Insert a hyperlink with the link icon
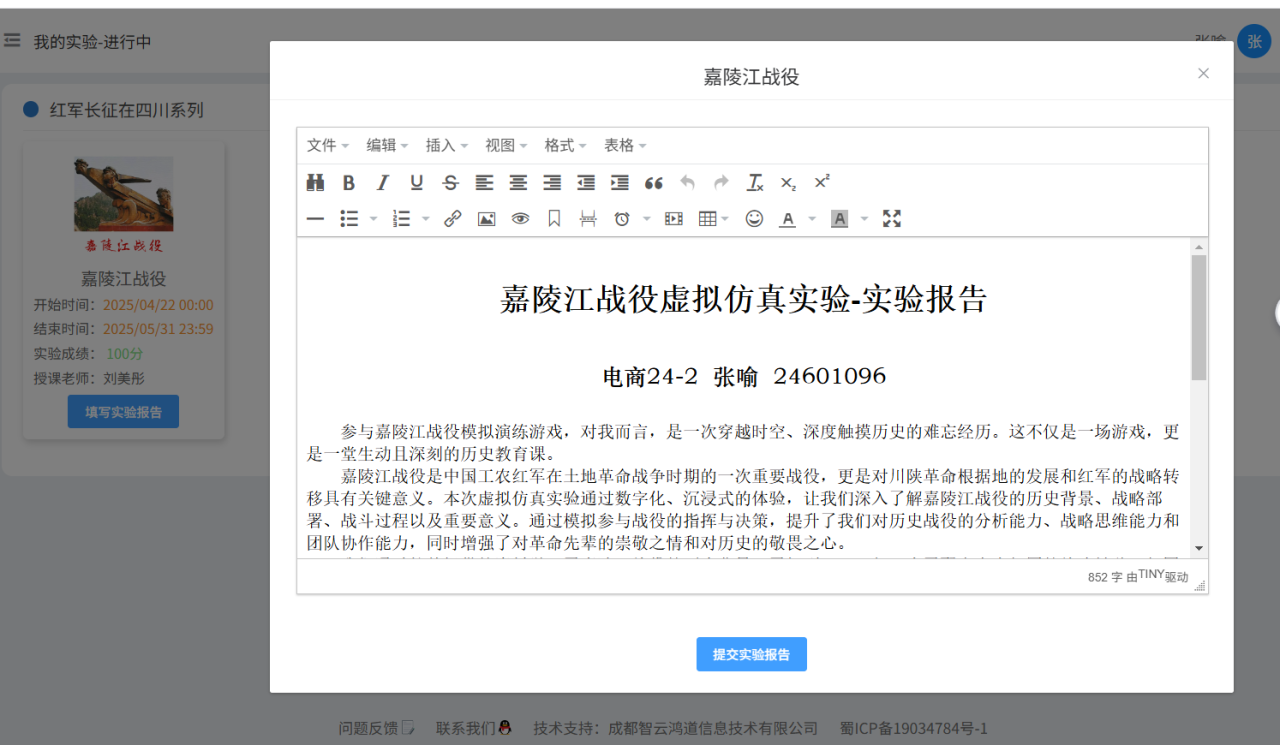1280x745 pixels. point(452,219)
